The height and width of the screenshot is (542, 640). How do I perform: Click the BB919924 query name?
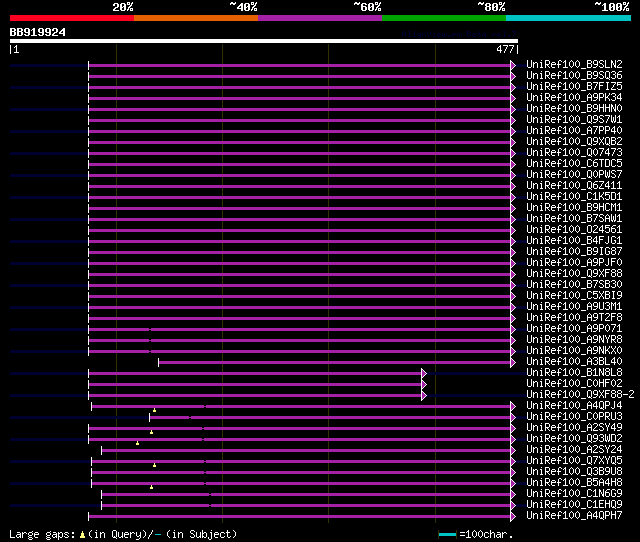tap(38, 32)
